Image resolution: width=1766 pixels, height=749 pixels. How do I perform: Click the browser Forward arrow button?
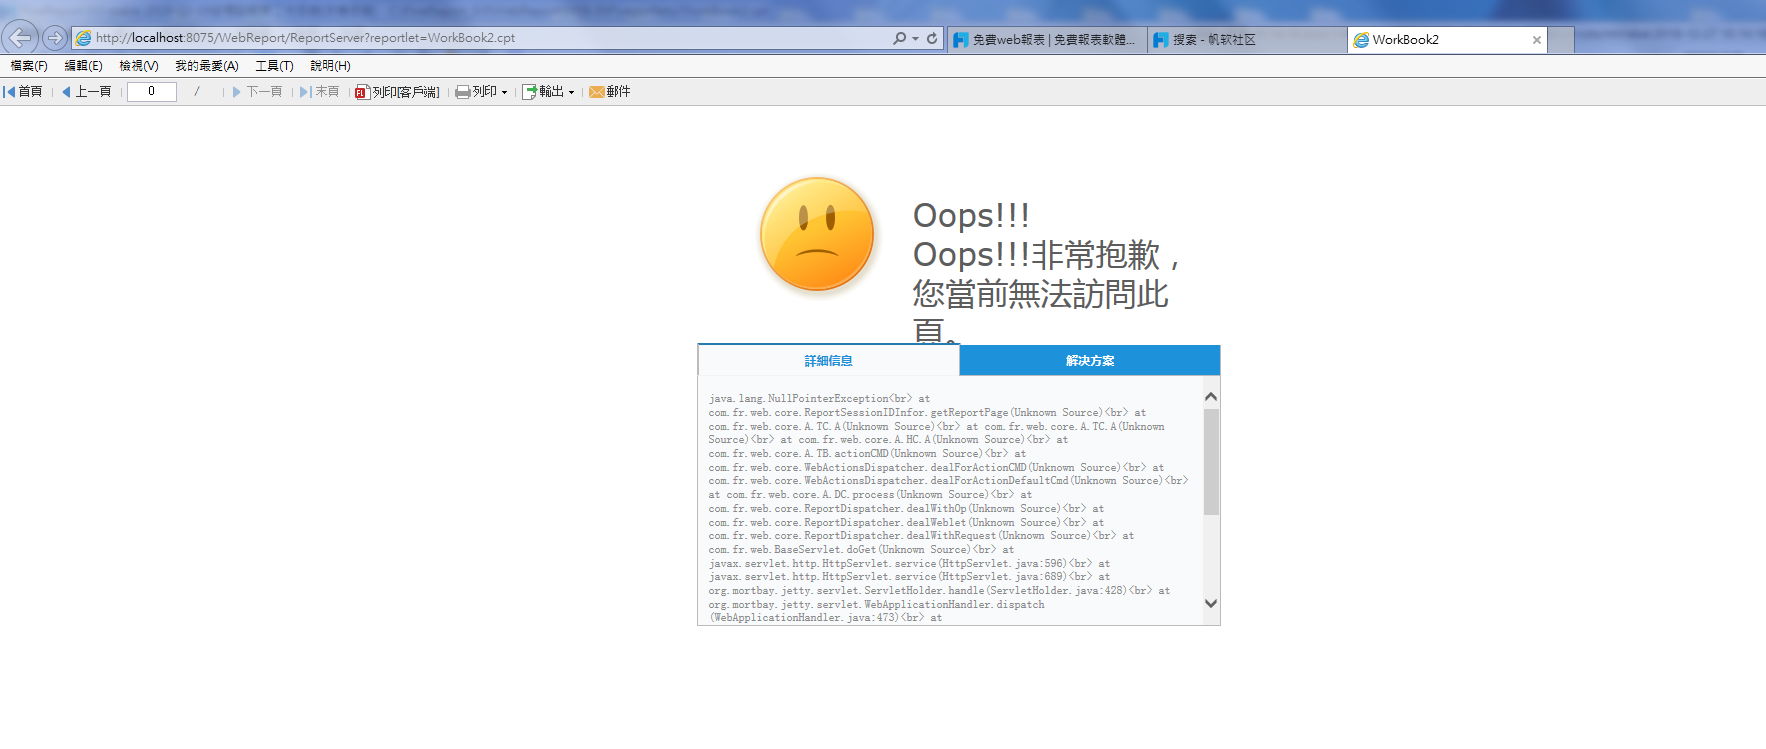(x=55, y=38)
